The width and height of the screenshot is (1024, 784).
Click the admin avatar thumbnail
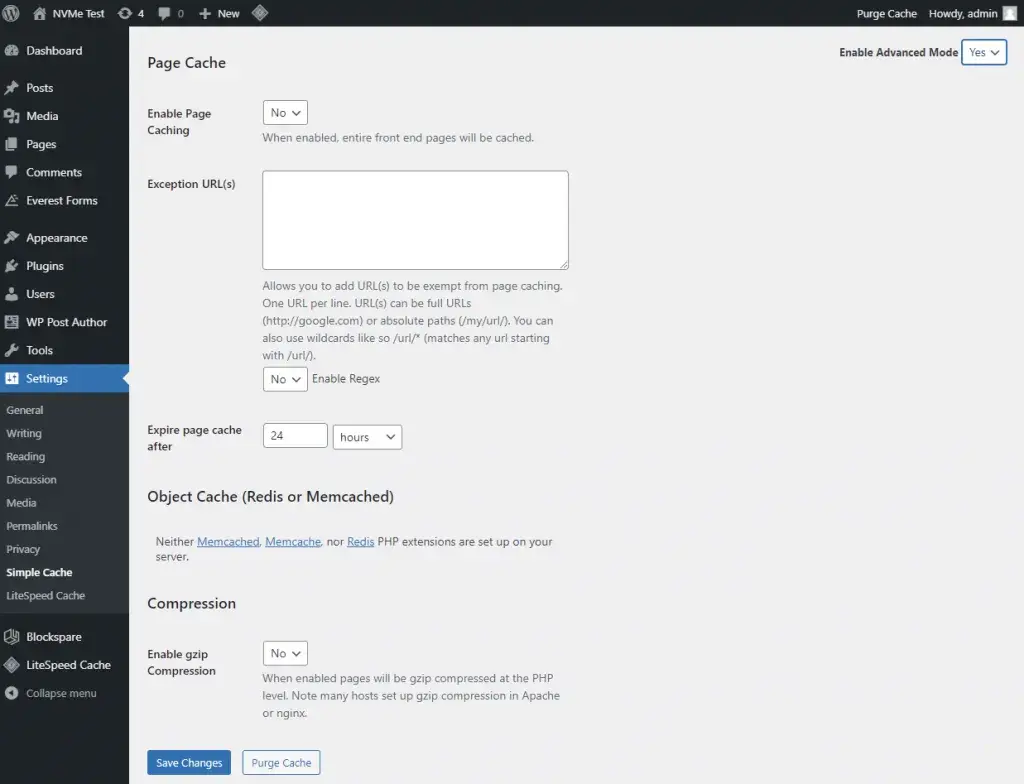pos(1010,13)
